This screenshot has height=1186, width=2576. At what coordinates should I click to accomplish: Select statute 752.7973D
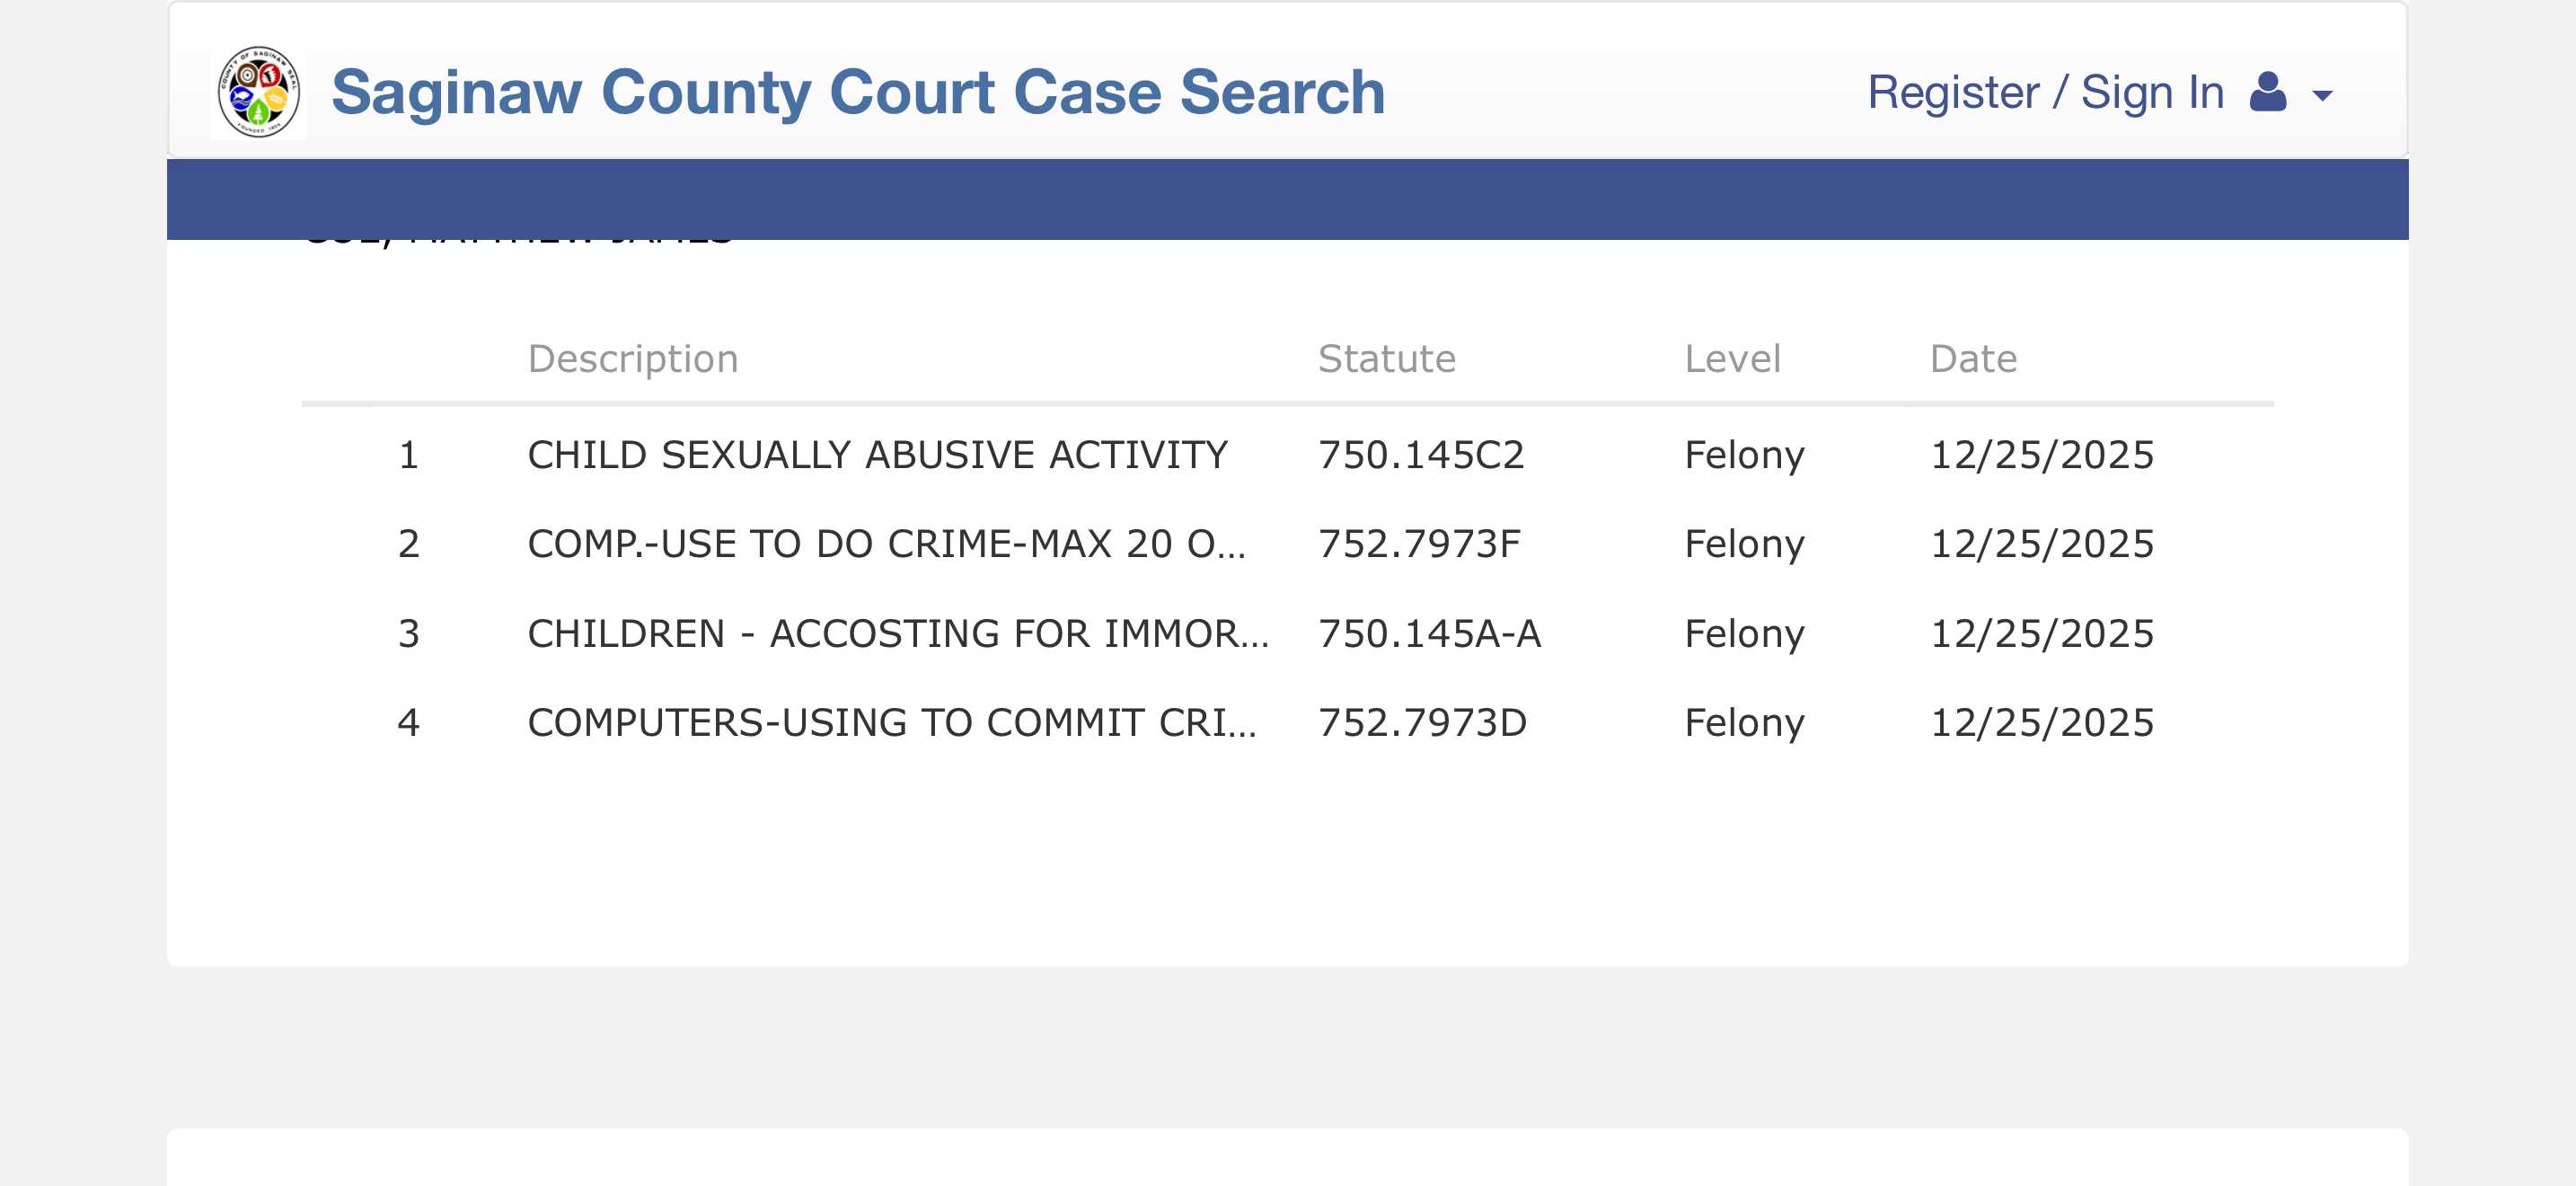[1422, 723]
